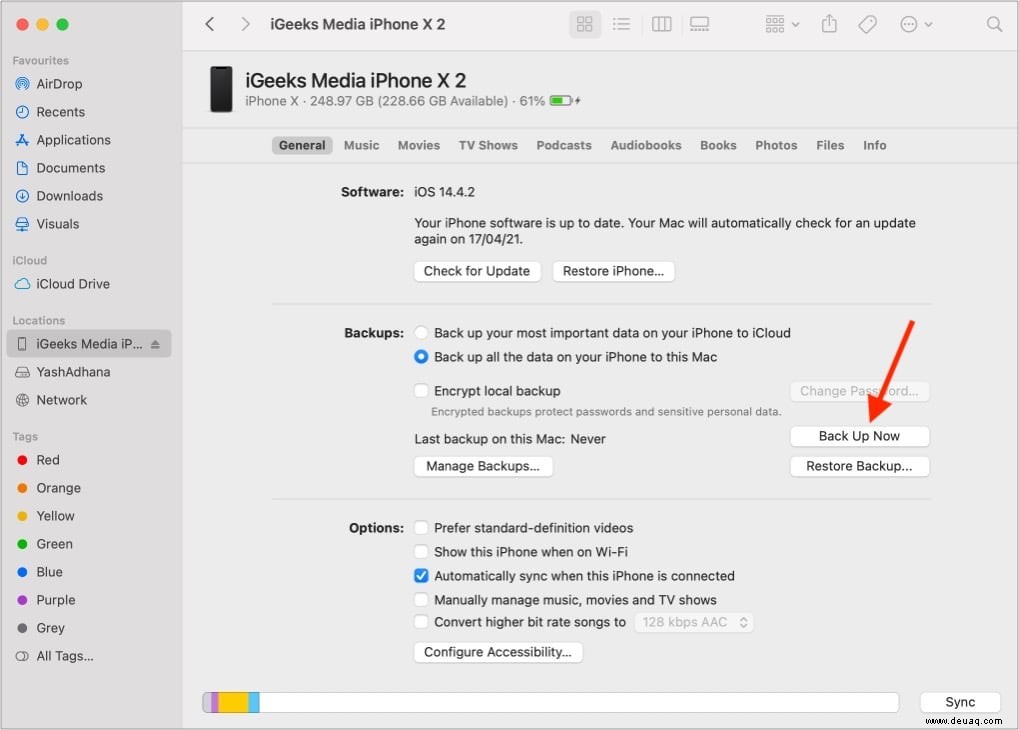Click the battery charging indicator

tap(565, 101)
